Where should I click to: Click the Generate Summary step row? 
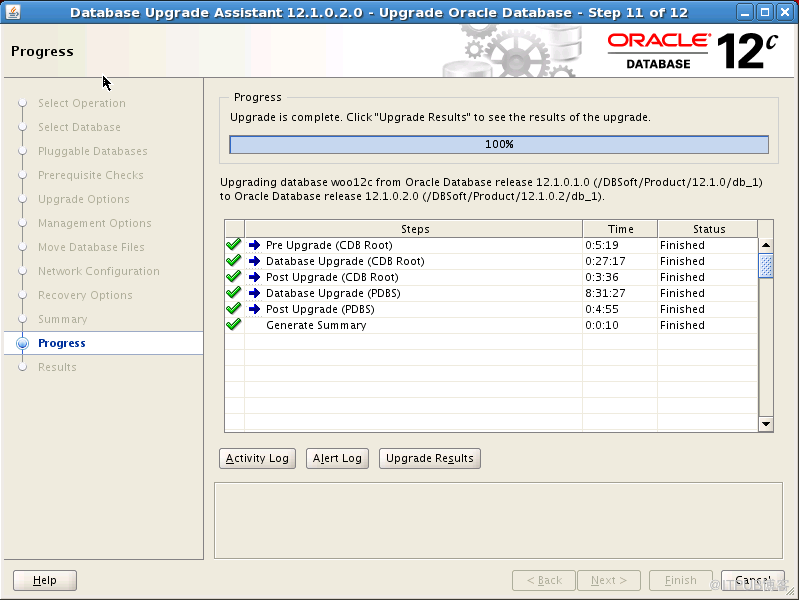point(491,325)
